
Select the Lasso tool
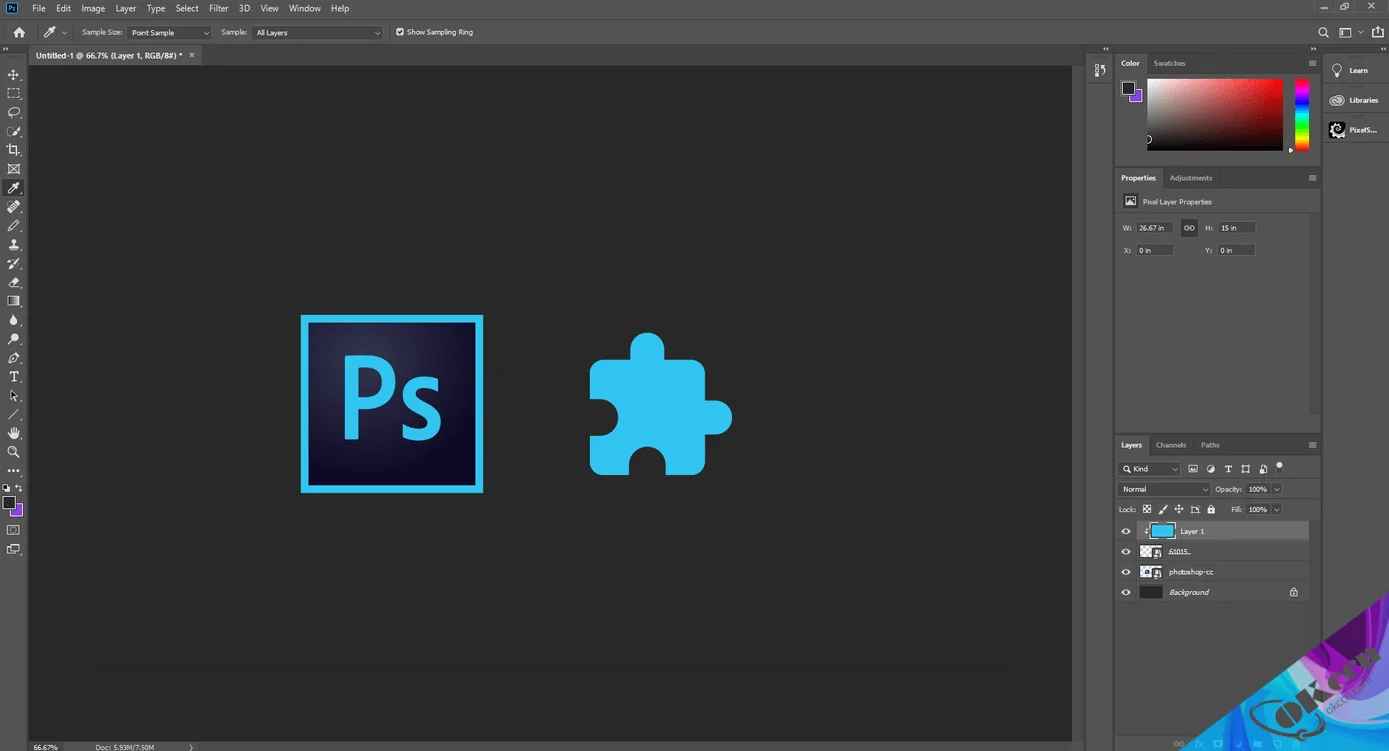pyautogui.click(x=14, y=113)
